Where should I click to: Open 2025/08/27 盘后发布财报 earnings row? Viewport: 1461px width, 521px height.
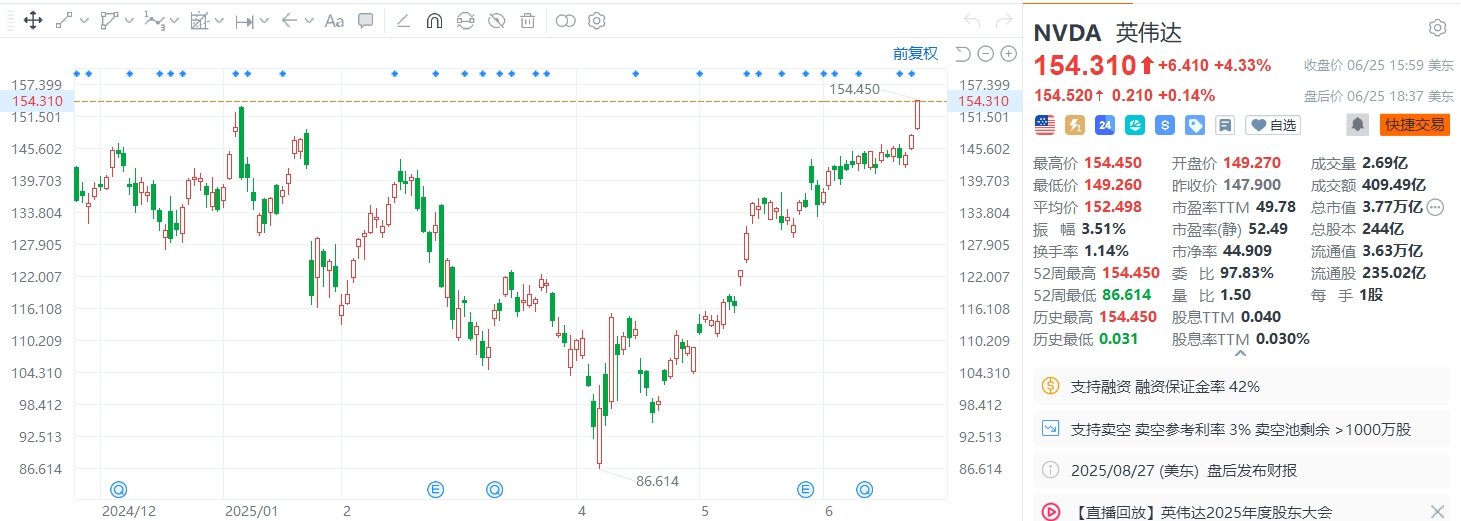click(x=1241, y=470)
